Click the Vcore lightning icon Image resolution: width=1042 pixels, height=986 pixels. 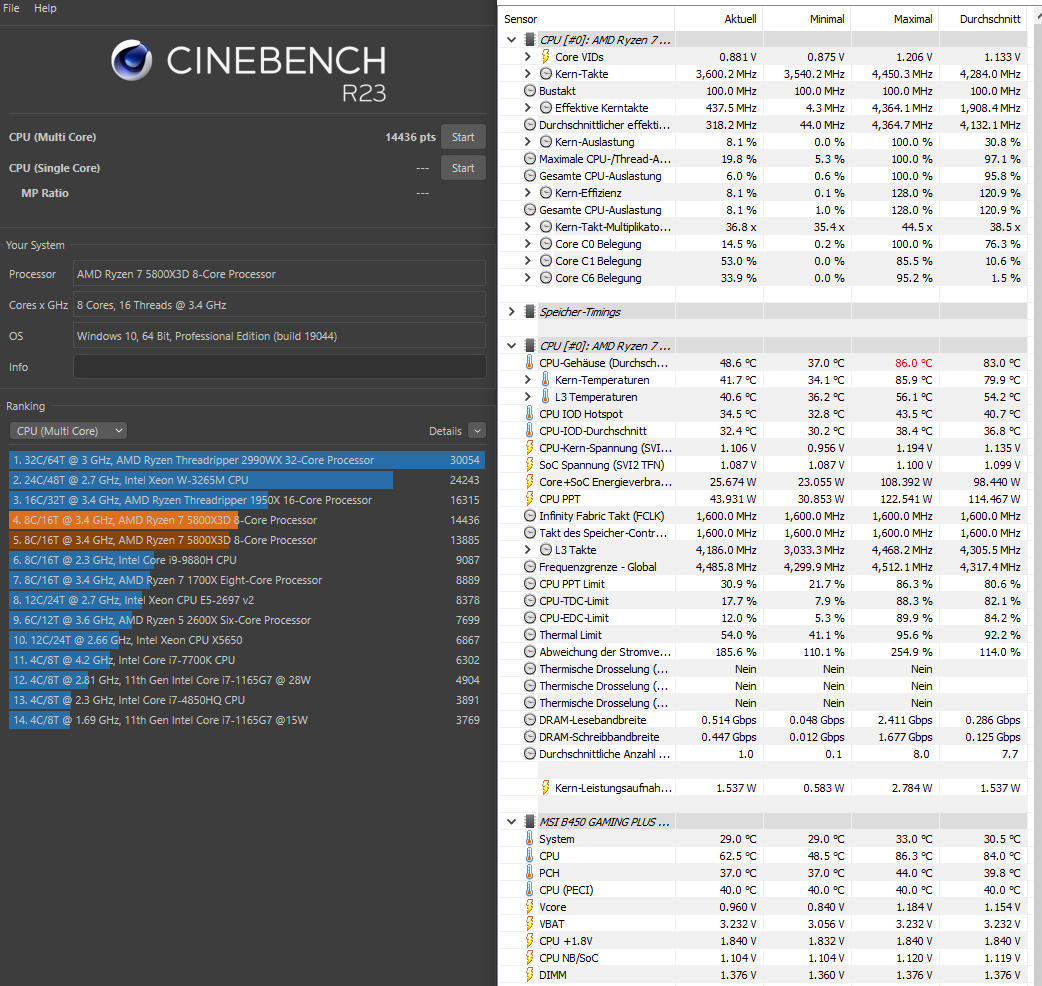click(530, 906)
